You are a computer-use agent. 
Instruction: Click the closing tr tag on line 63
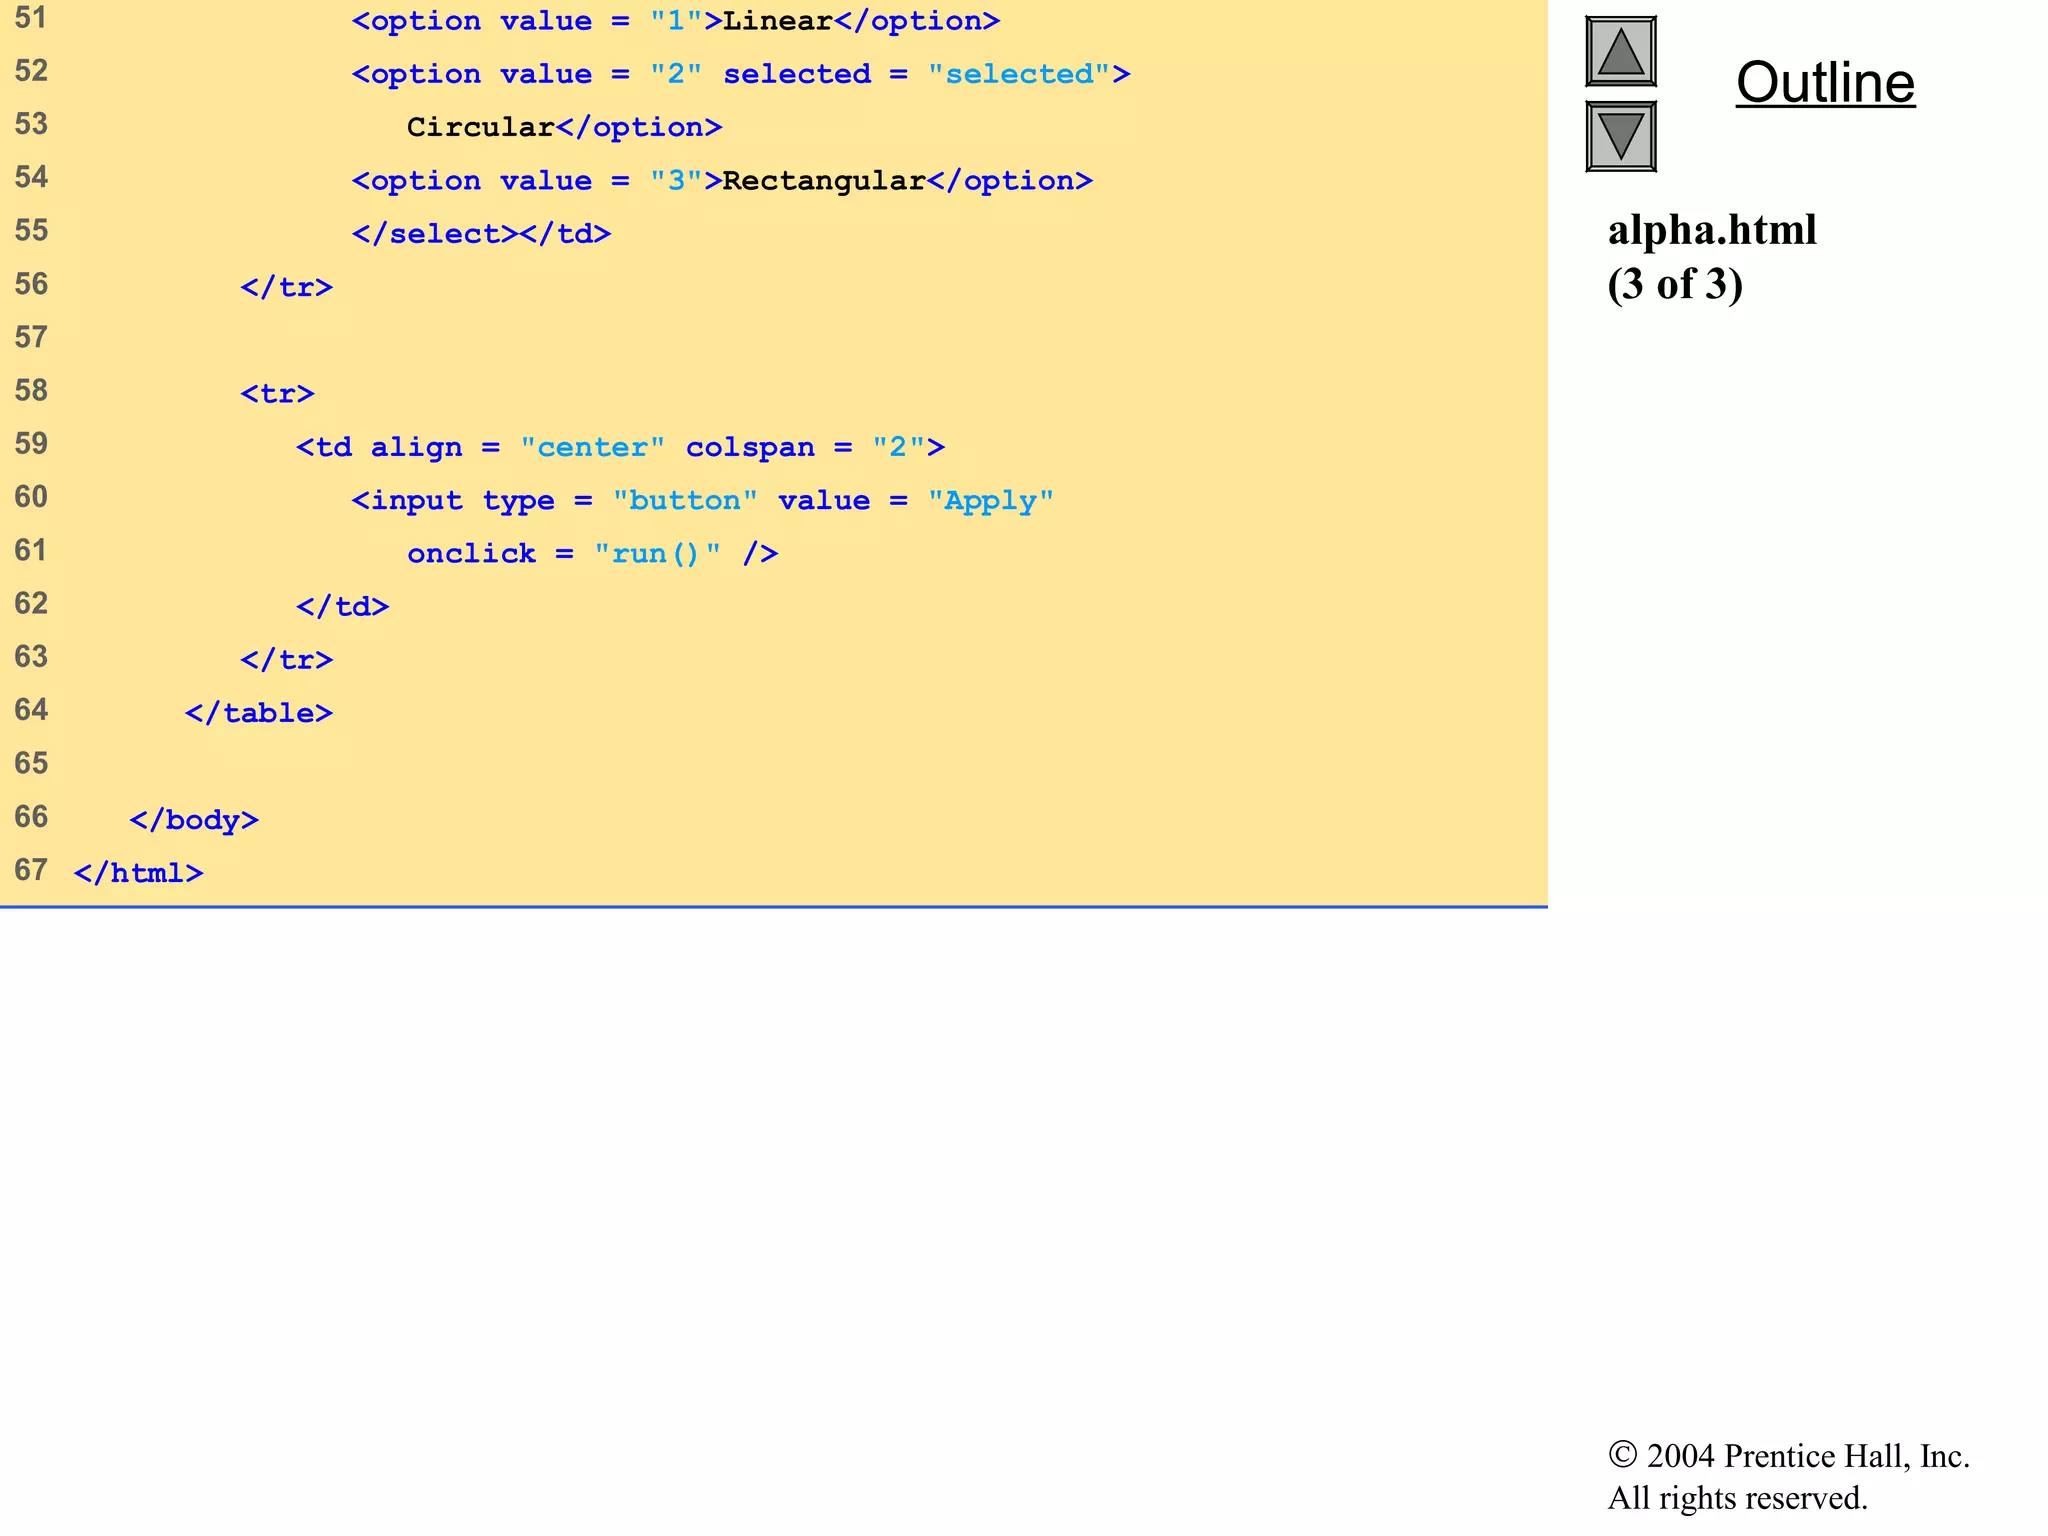pyautogui.click(x=286, y=660)
